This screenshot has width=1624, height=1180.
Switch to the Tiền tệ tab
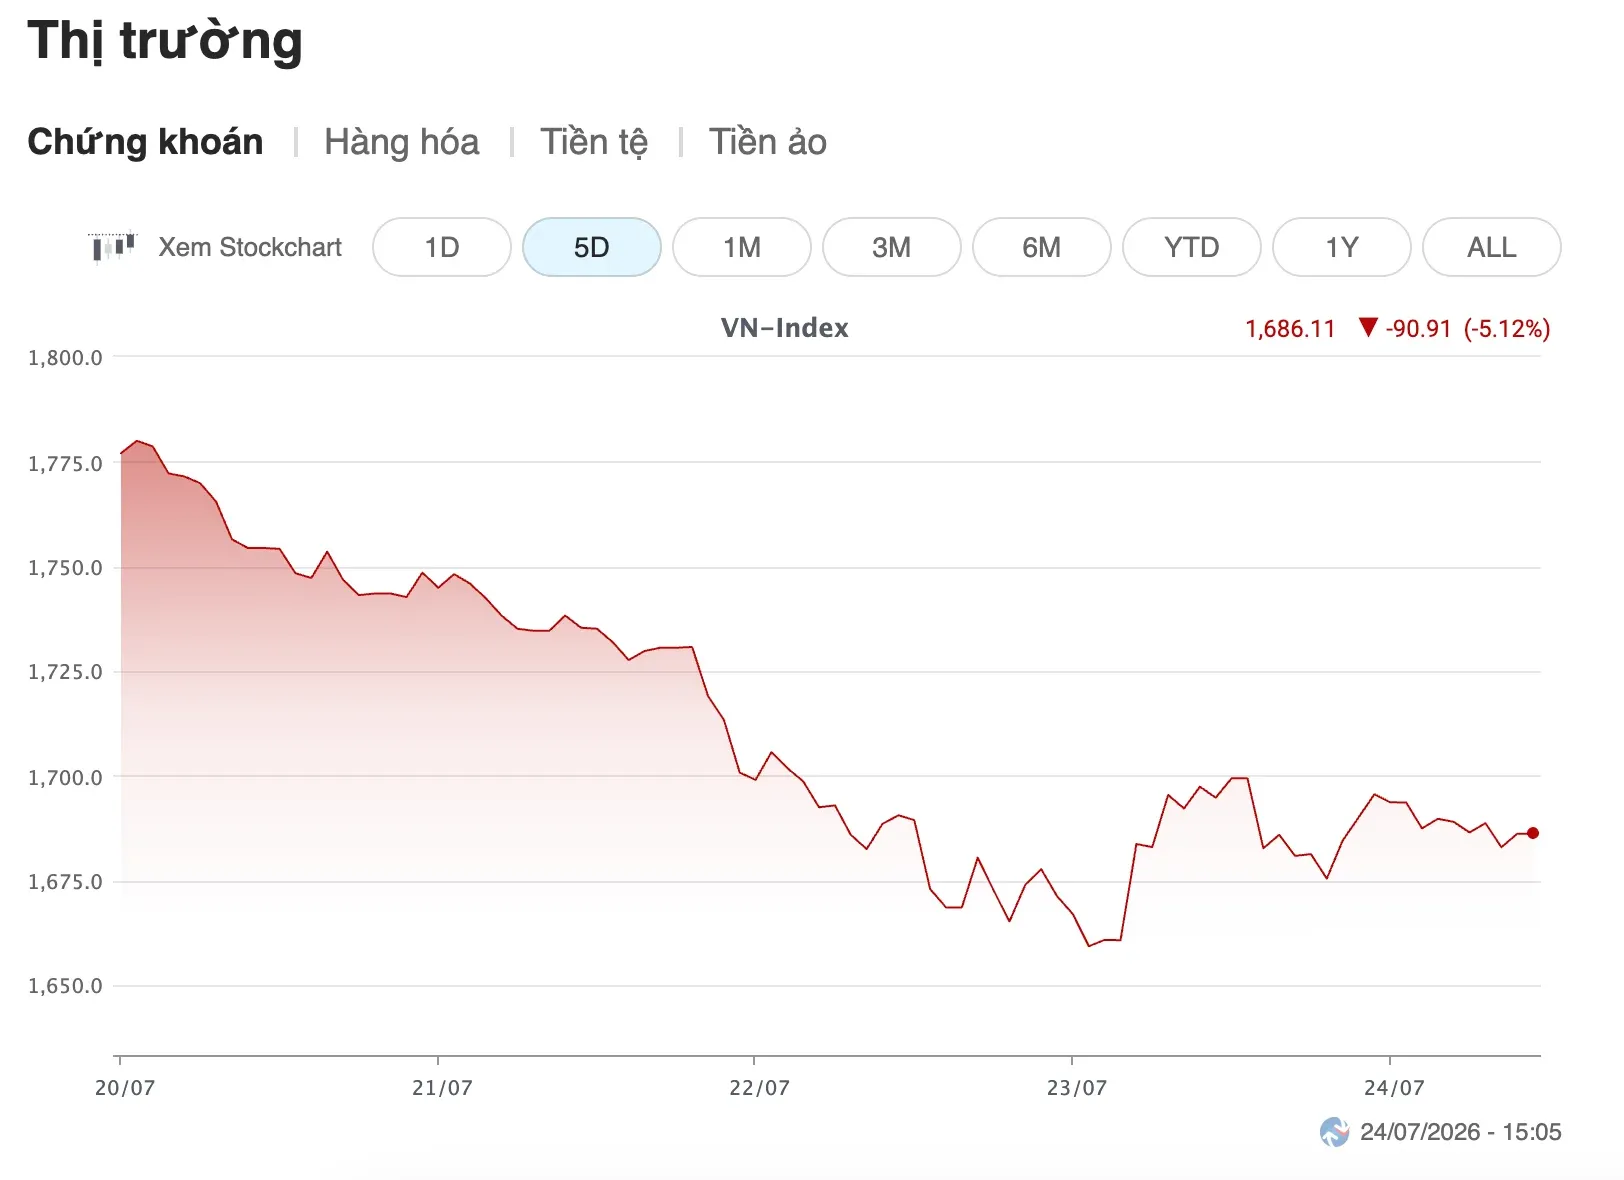click(x=594, y=142)
